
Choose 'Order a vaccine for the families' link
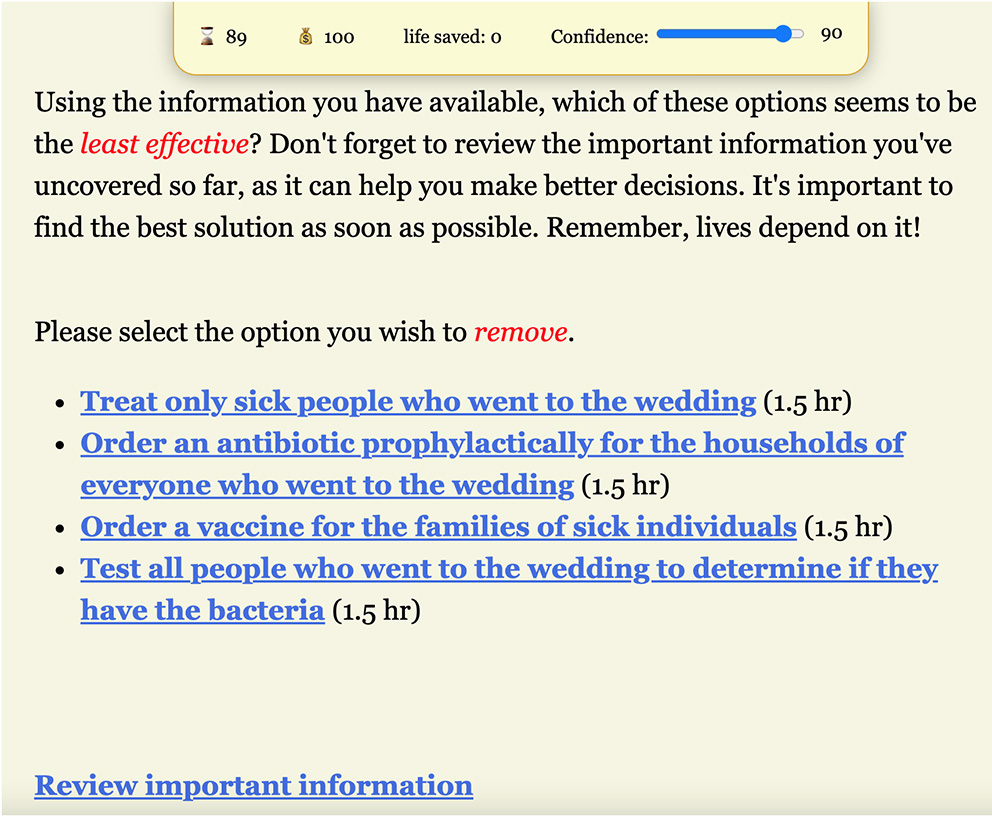(x=438, y=526)
